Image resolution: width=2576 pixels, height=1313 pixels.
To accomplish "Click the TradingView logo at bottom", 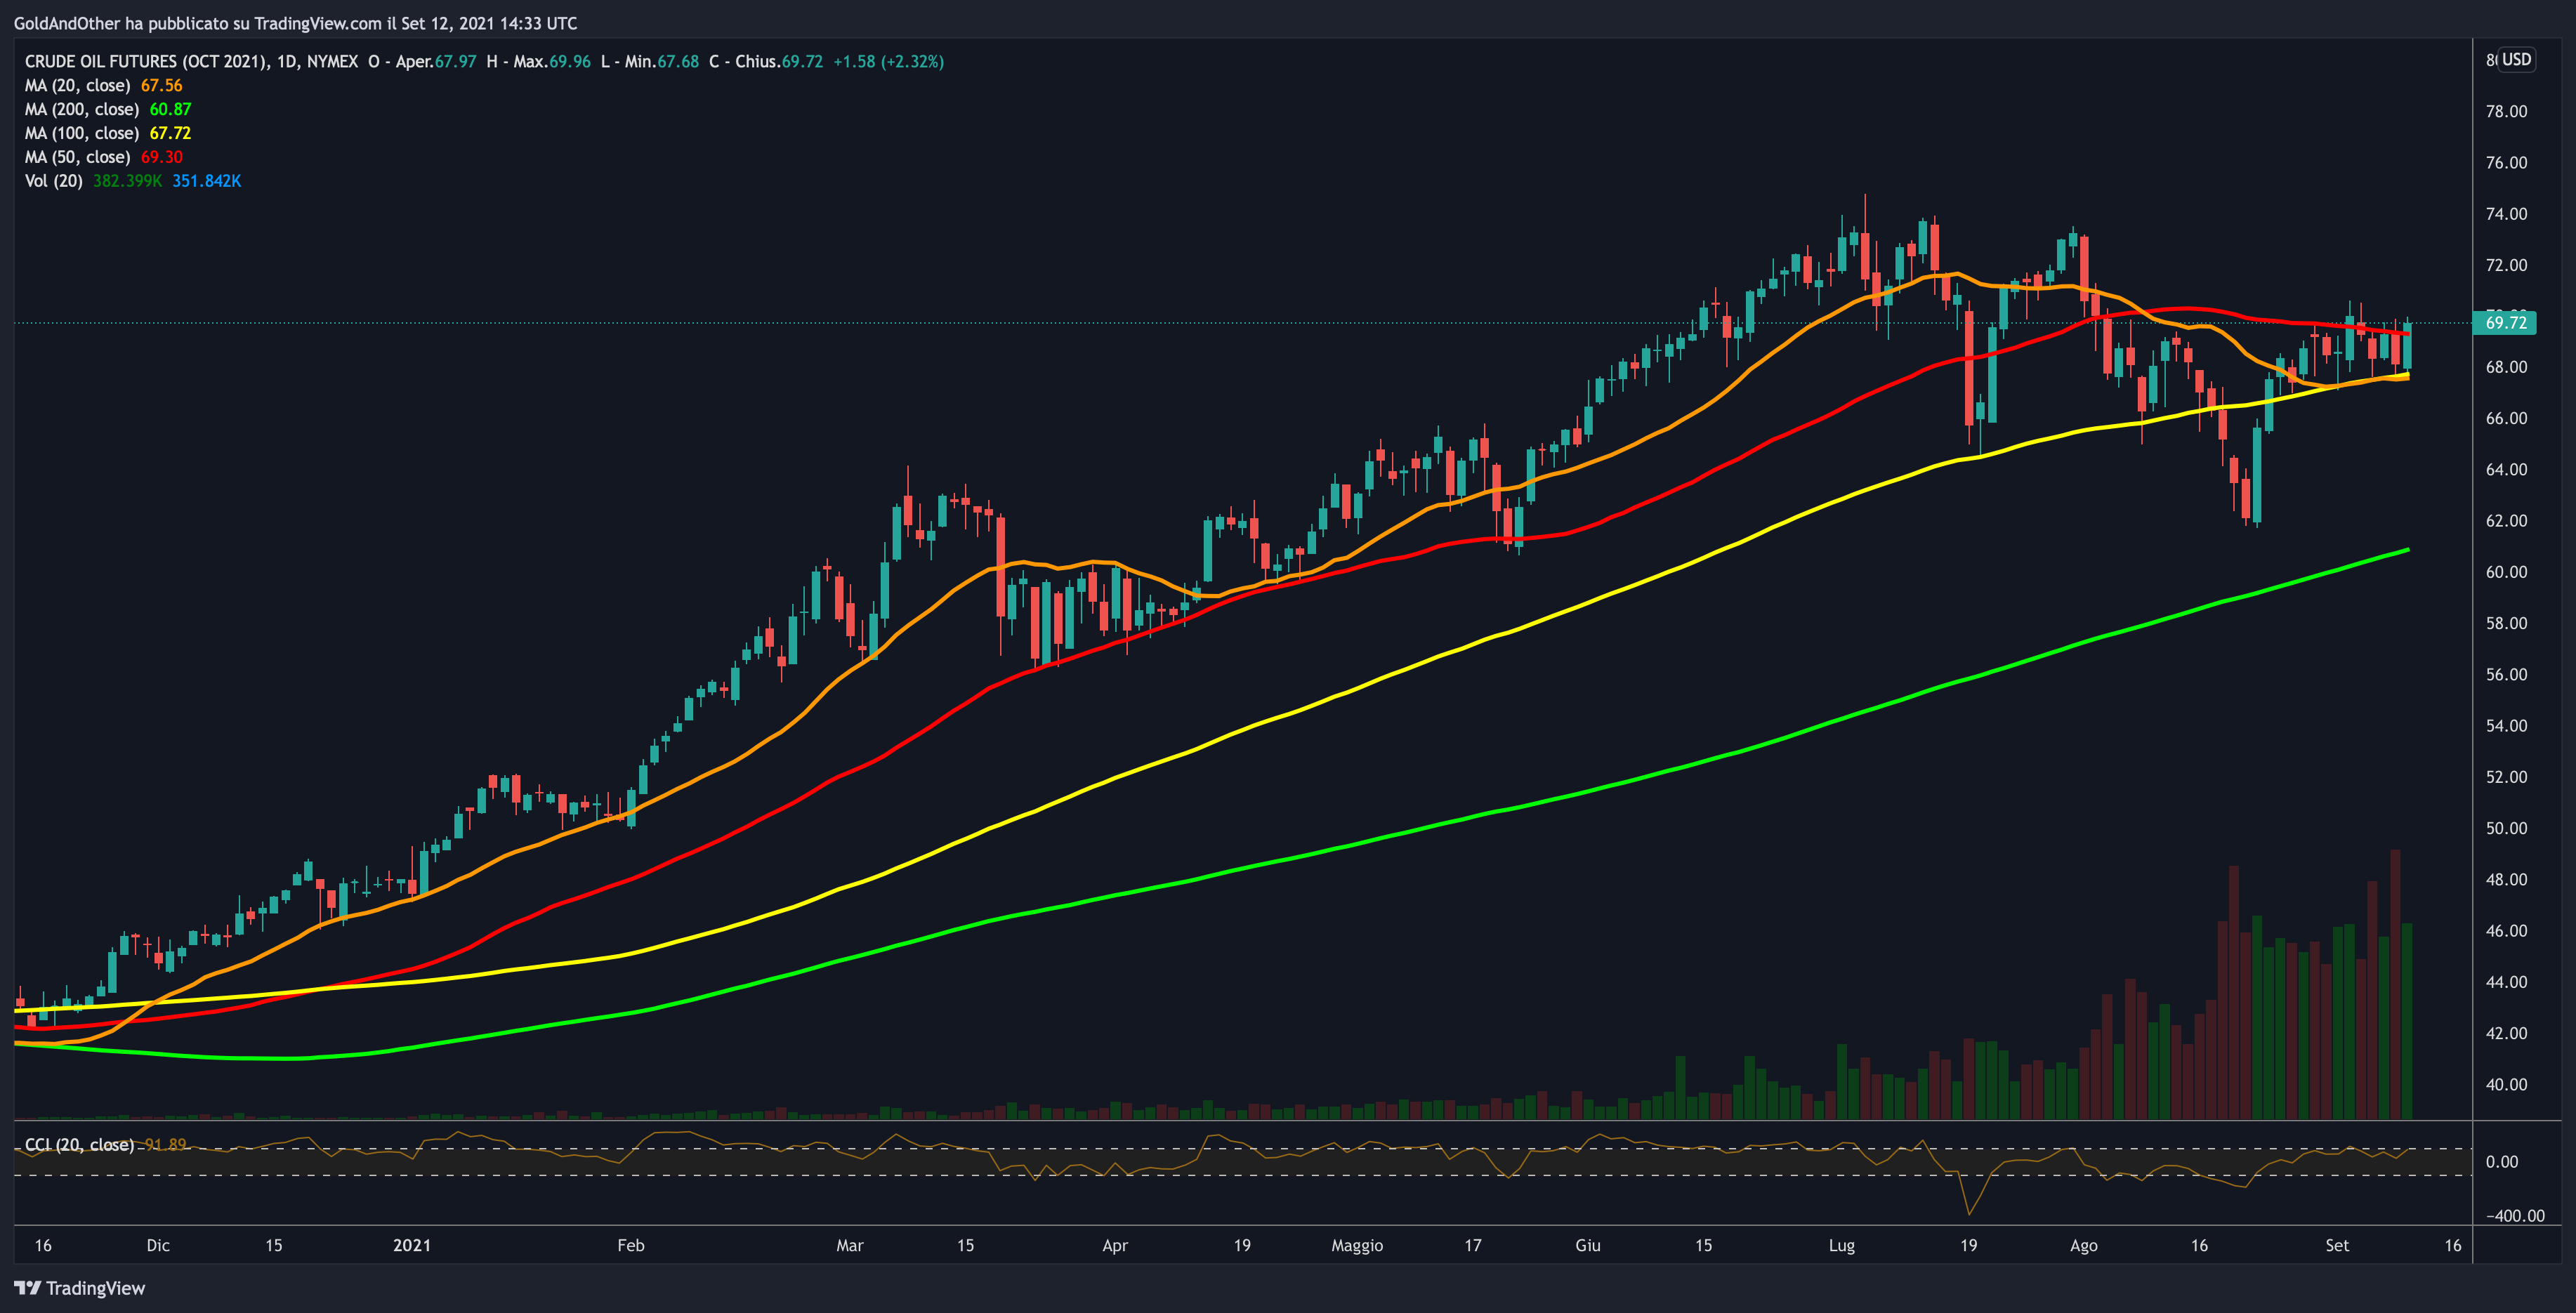I will click(x=79, y=1288).
